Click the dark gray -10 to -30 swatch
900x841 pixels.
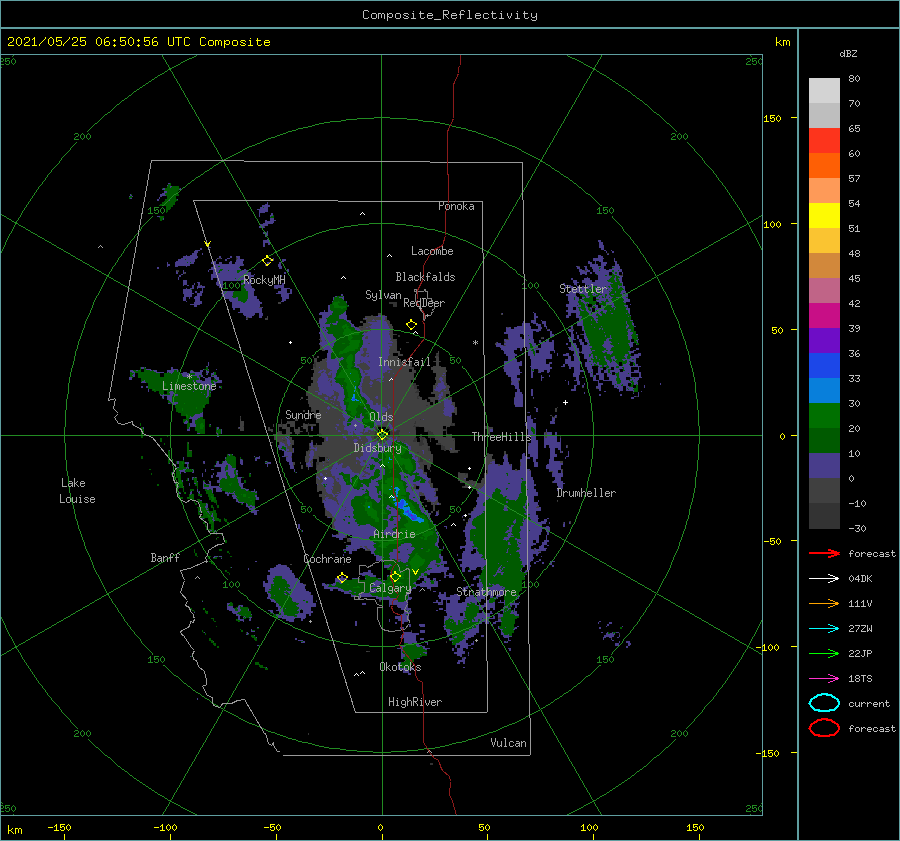(824, 516)
